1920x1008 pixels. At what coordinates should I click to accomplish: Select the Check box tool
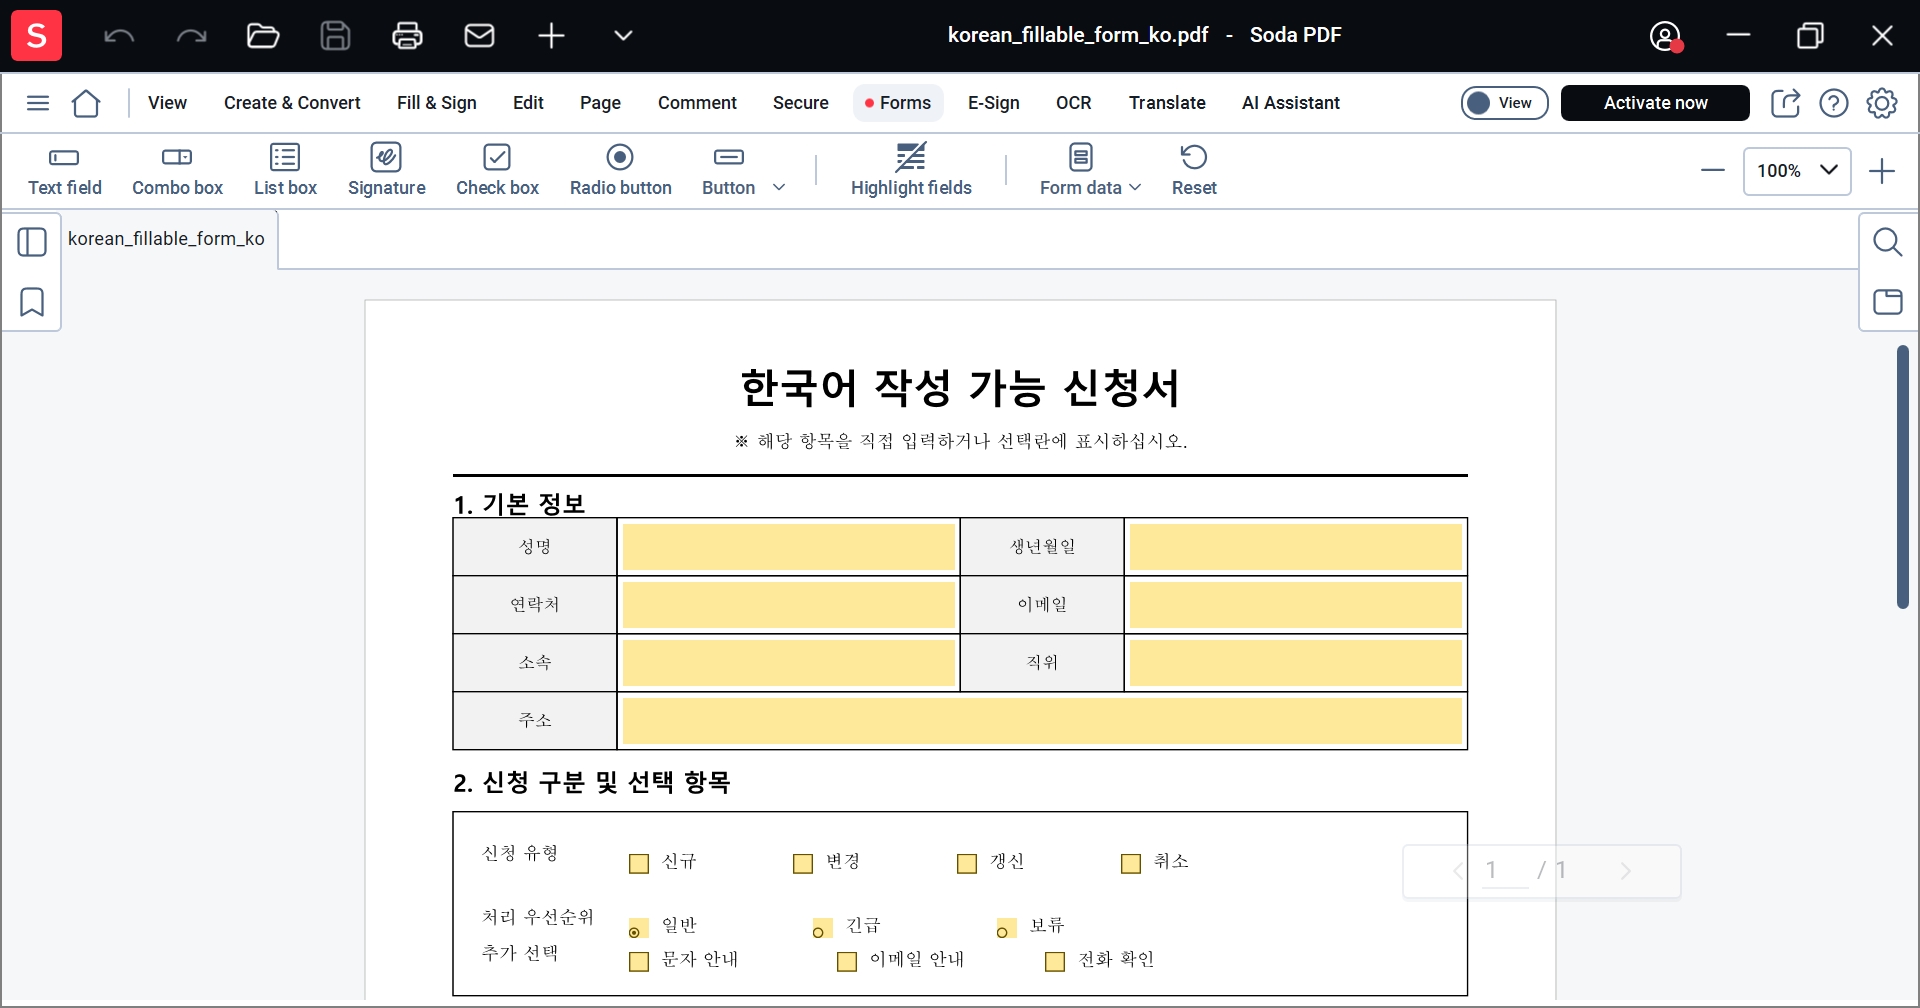click(497, 171)
